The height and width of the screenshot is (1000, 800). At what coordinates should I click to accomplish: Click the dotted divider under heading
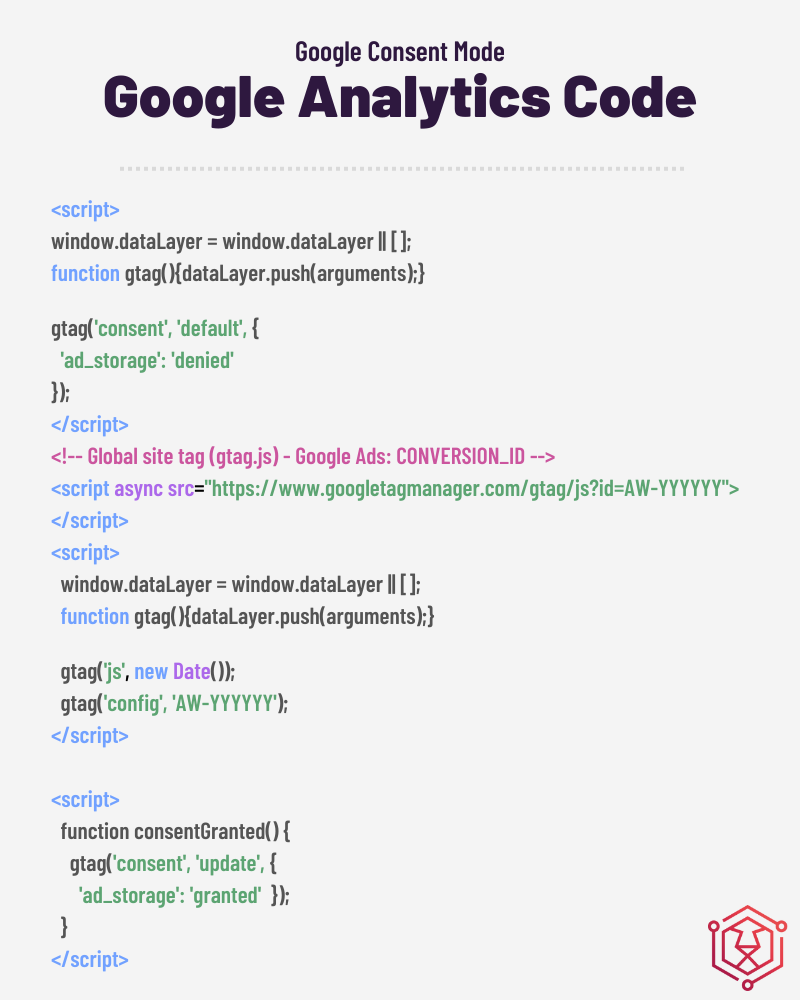400,168
